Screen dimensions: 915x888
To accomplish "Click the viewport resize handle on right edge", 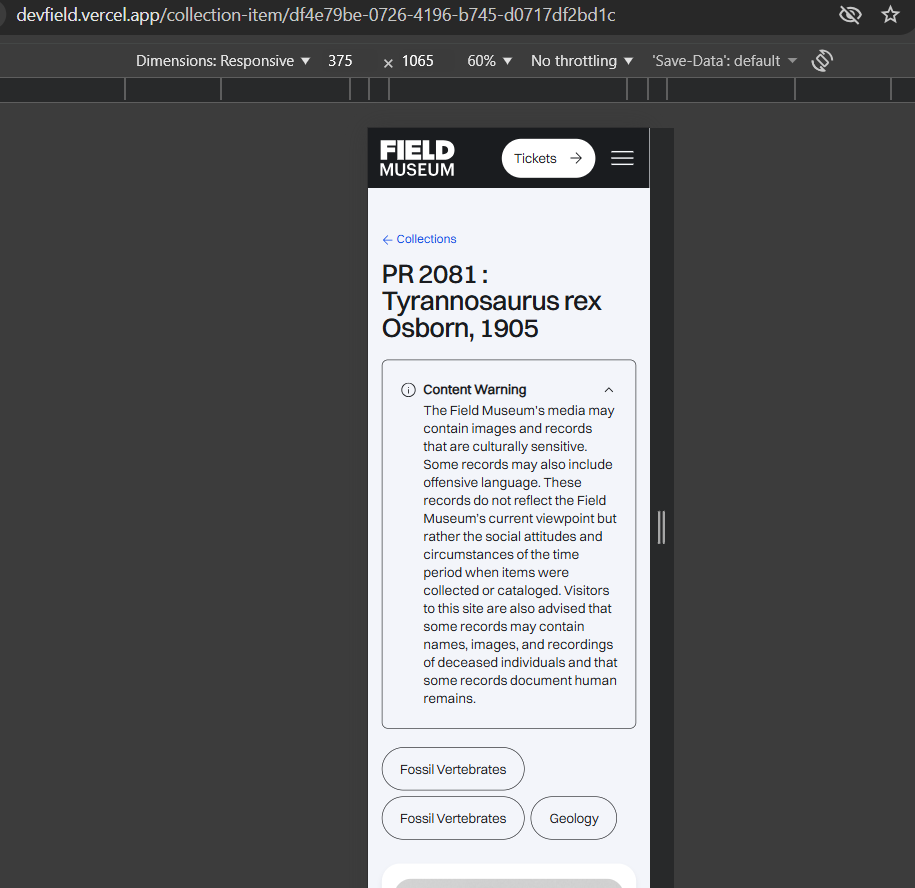I will tap(661, 527).
